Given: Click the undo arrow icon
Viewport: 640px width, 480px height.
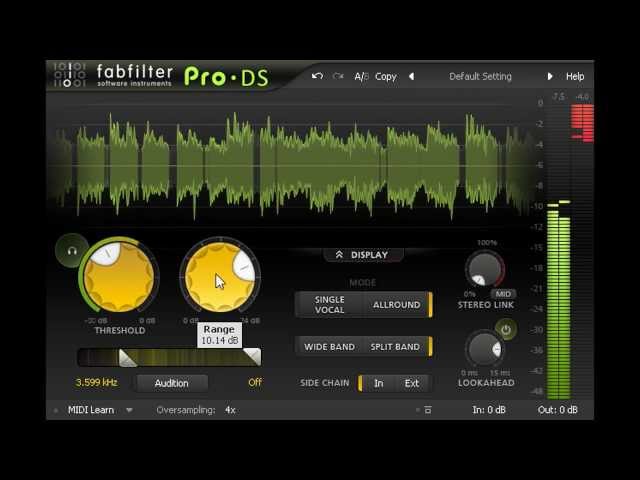Looking at the screenshot, I should pyautogui.click(x=317, y=76).
